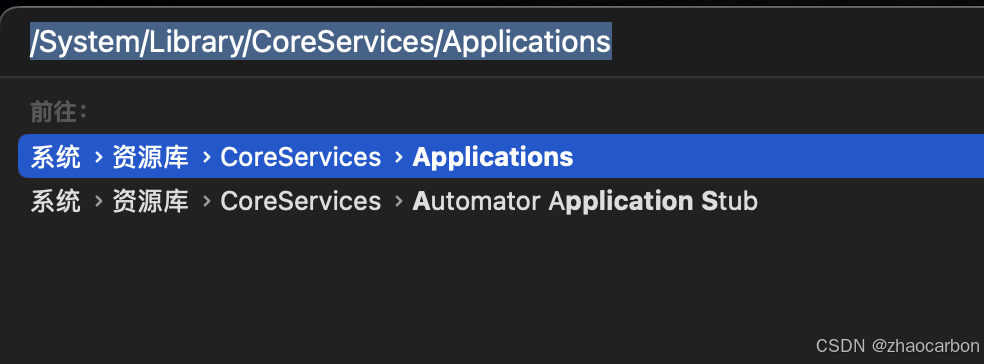Click the 前往: label
The image size is (984, 364).
click(59, 113)
